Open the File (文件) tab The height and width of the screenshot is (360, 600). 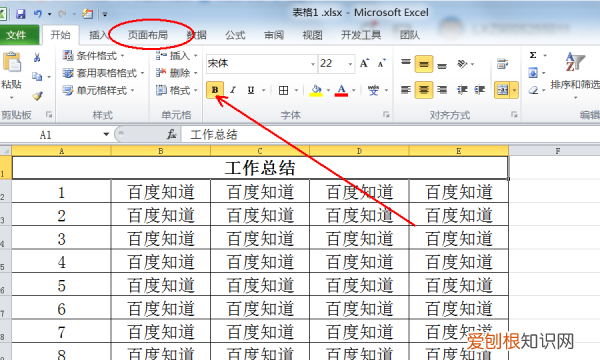[x=19, y=35]
